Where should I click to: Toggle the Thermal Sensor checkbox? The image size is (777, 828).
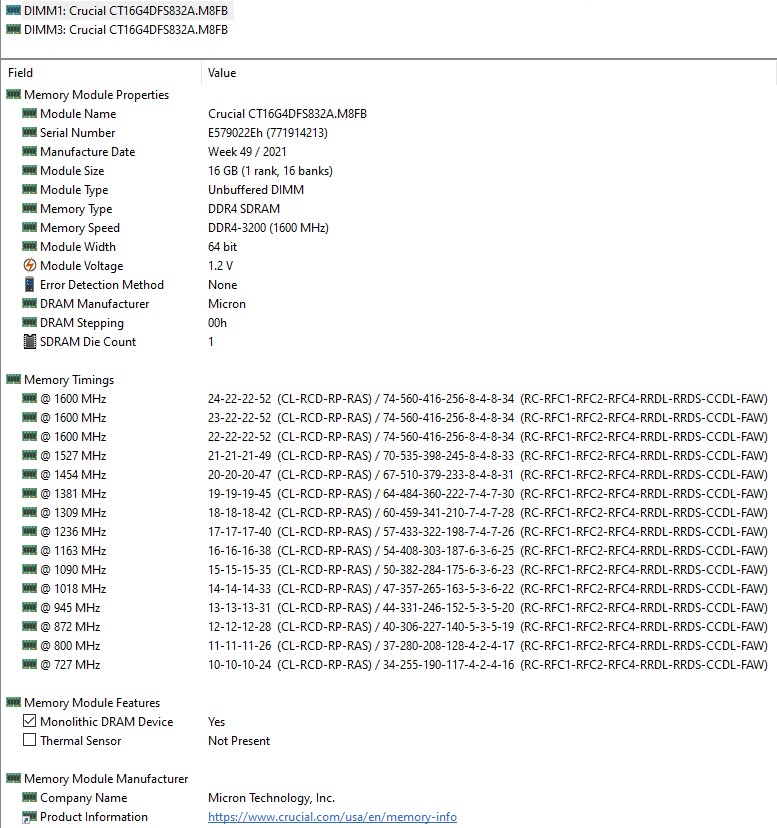[30, 740]
